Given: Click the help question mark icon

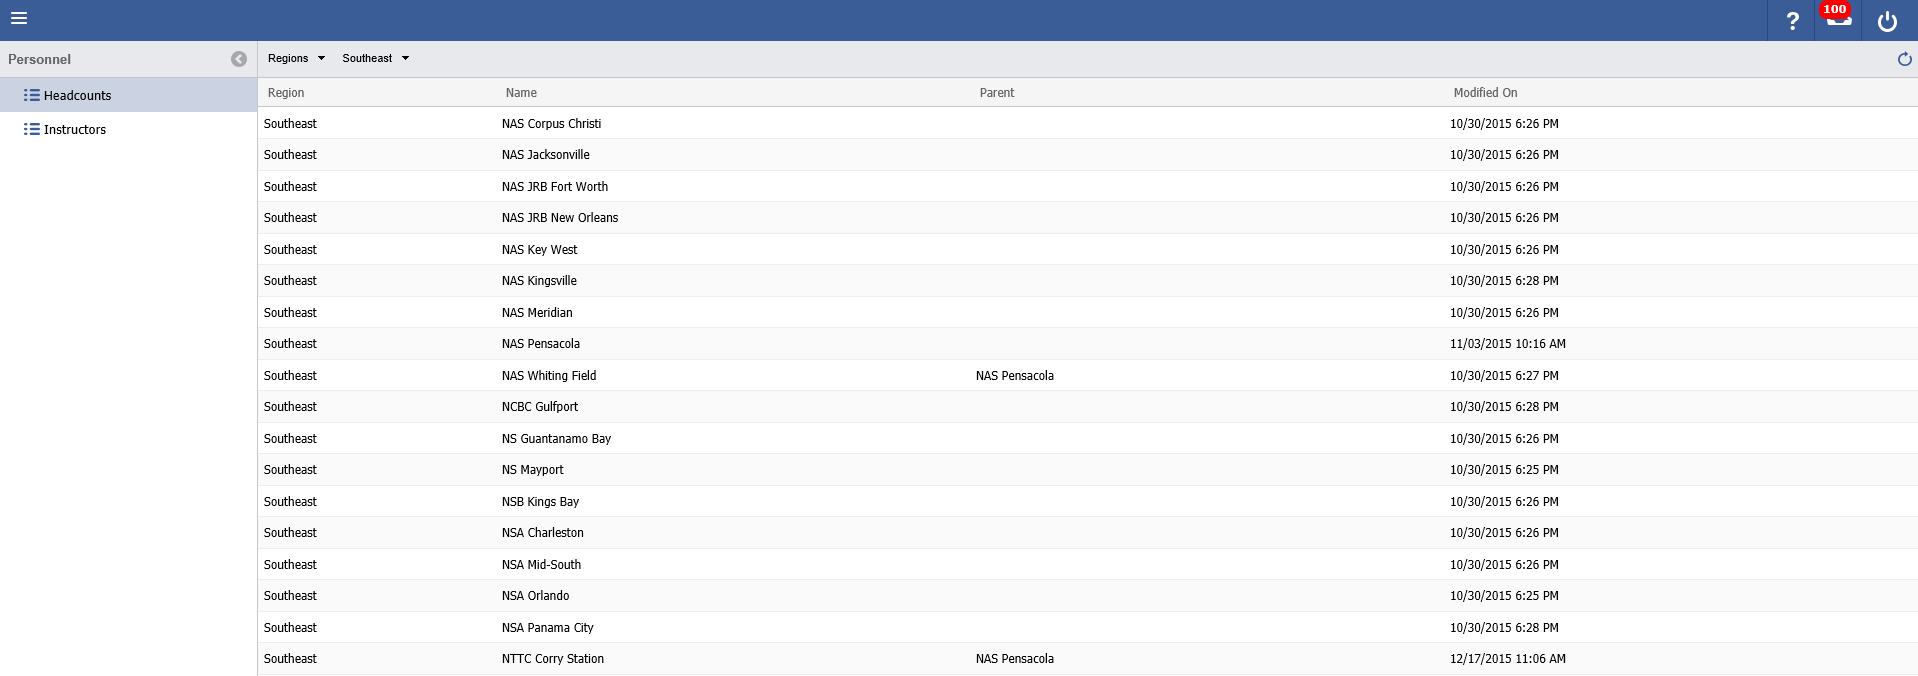Looking at the screenshot, I should point(1792,21).
